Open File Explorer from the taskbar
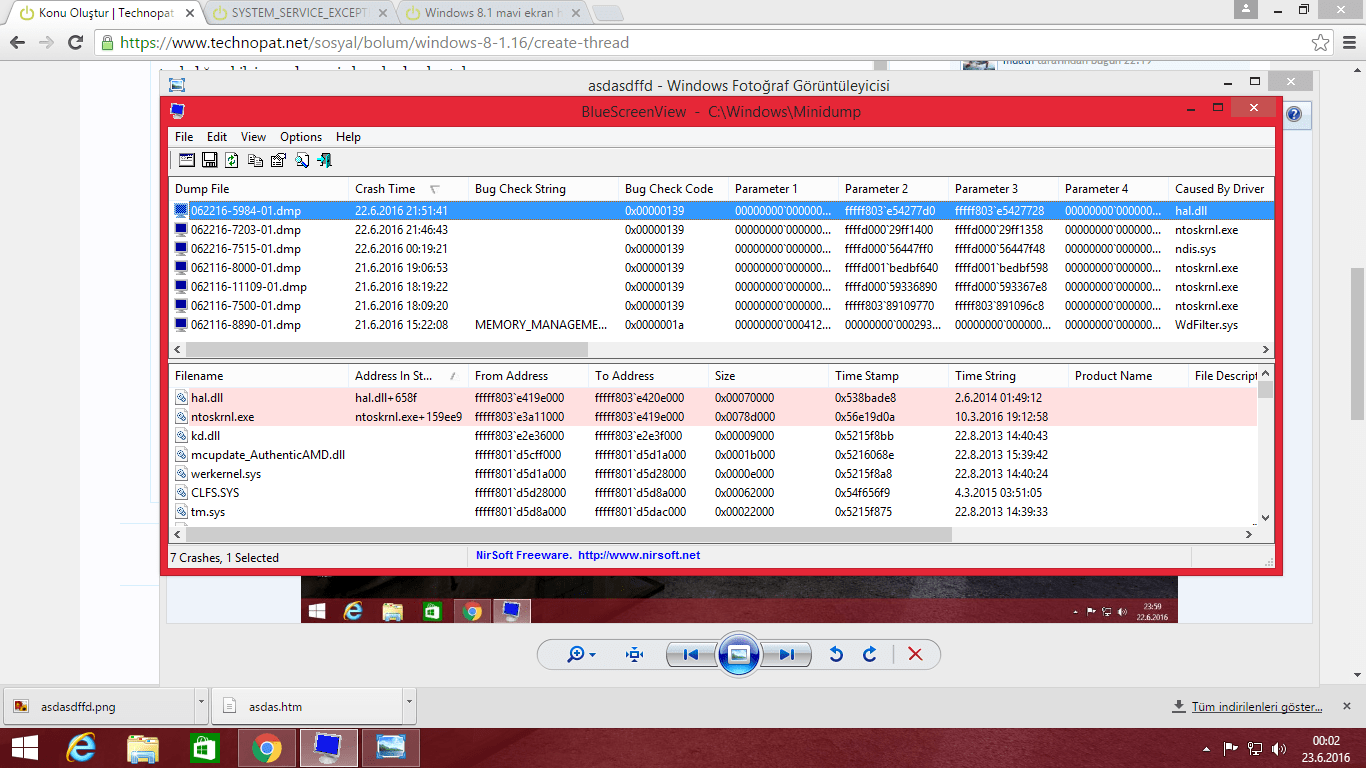Image resolution: width=1366 pixels, height=768 pixels. (x=143, y=748)
